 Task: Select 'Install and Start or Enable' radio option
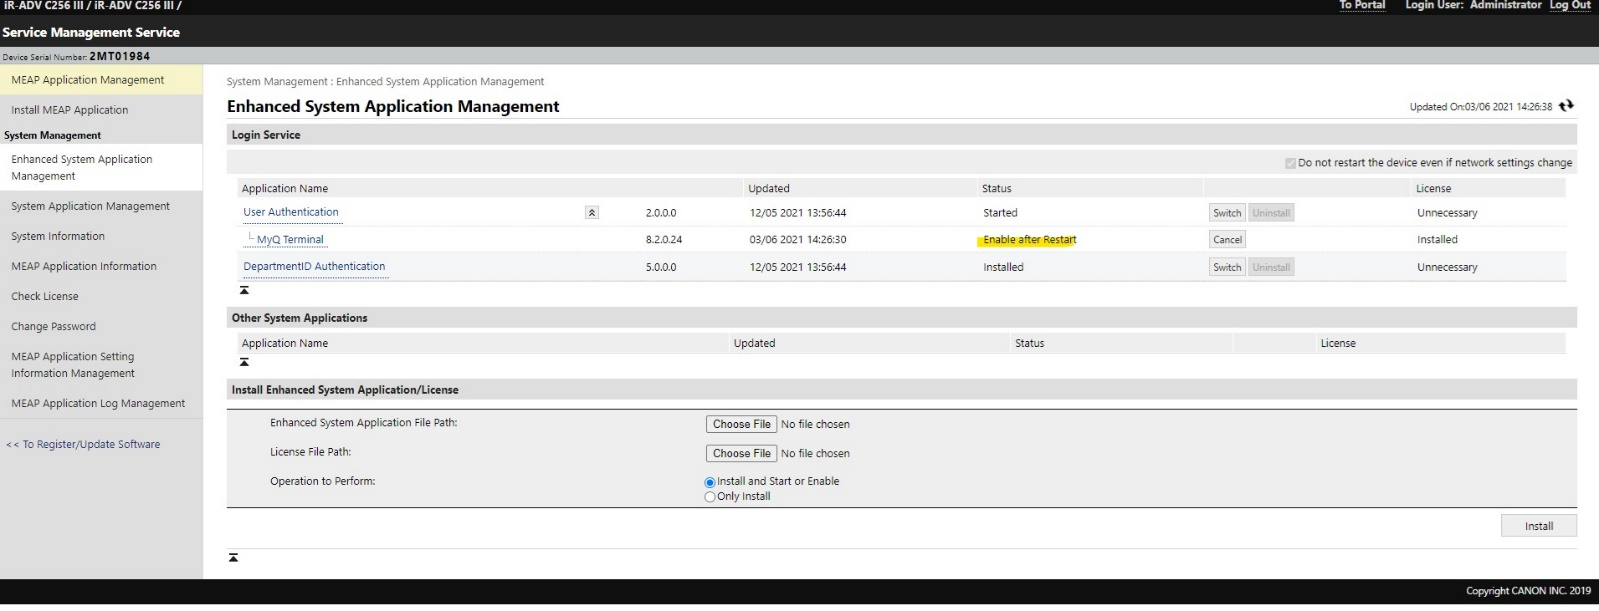(x=710, y=482)
